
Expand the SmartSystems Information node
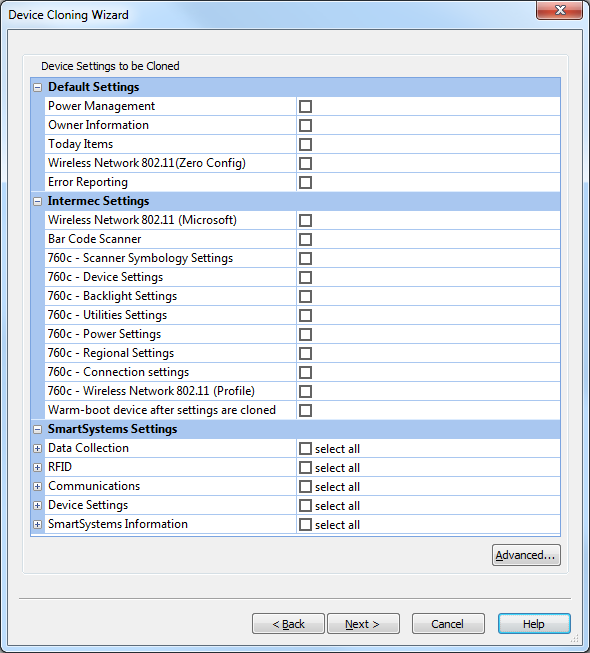(37, 524)
